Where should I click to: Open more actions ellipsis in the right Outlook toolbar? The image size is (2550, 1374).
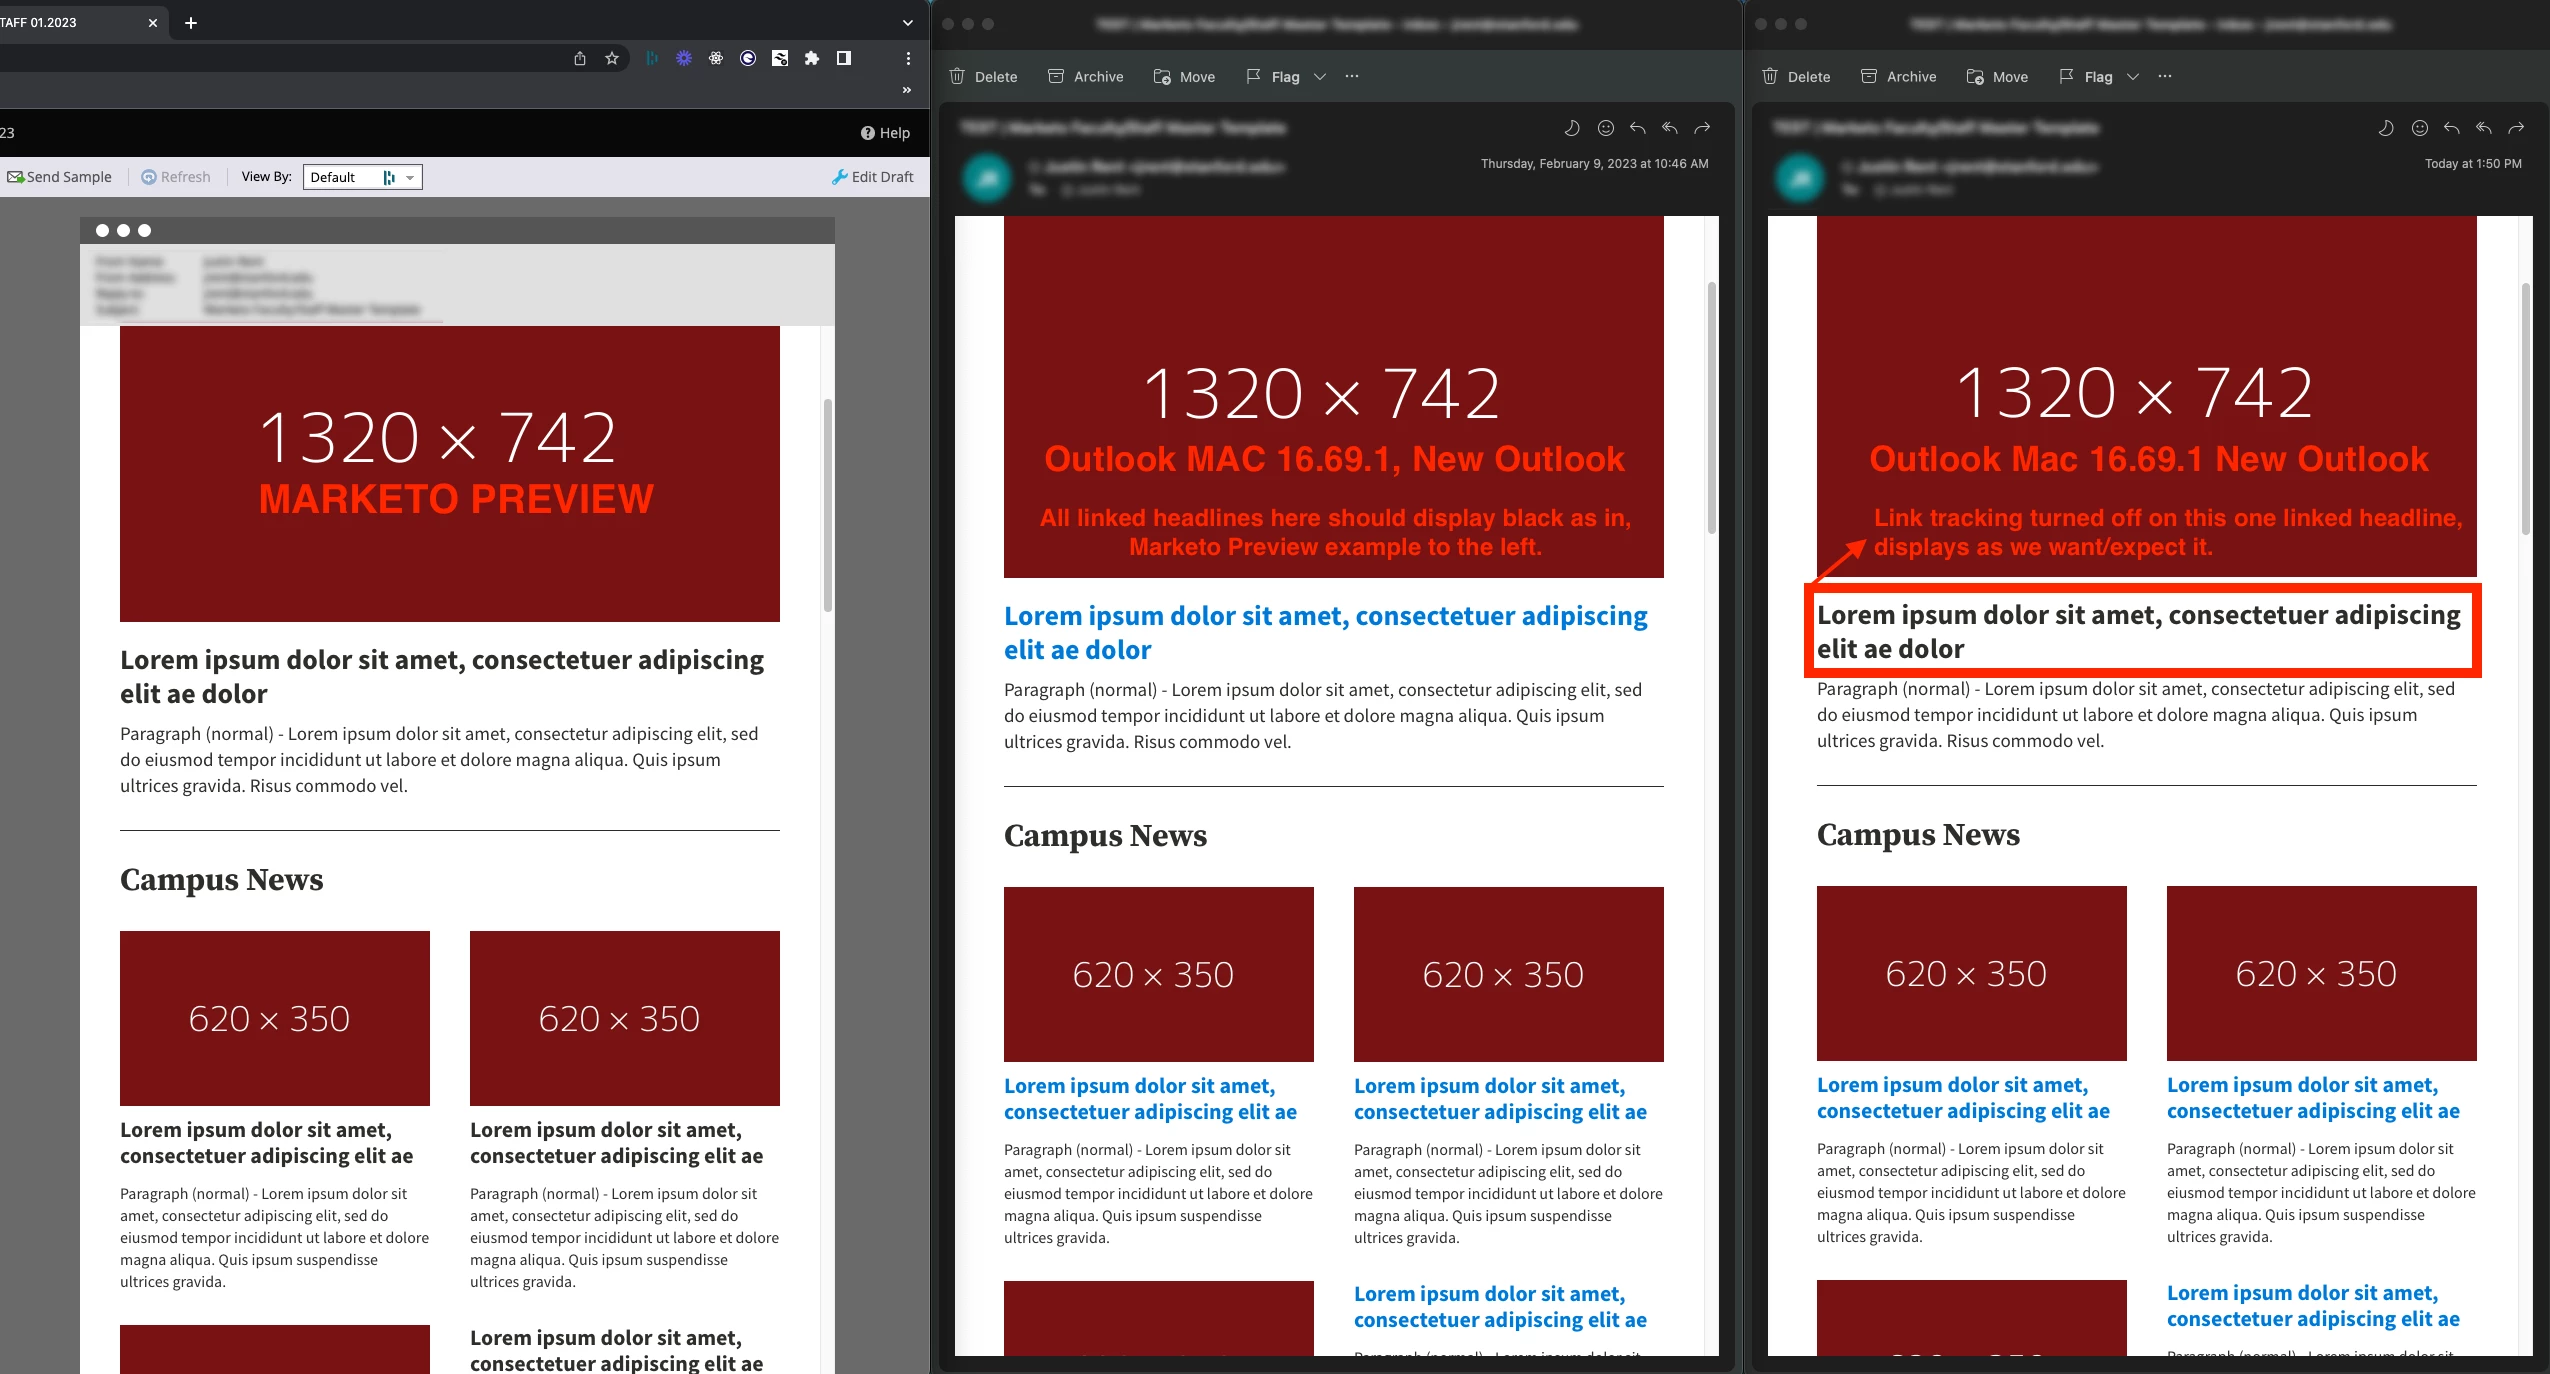click(x=2164, y=77)
